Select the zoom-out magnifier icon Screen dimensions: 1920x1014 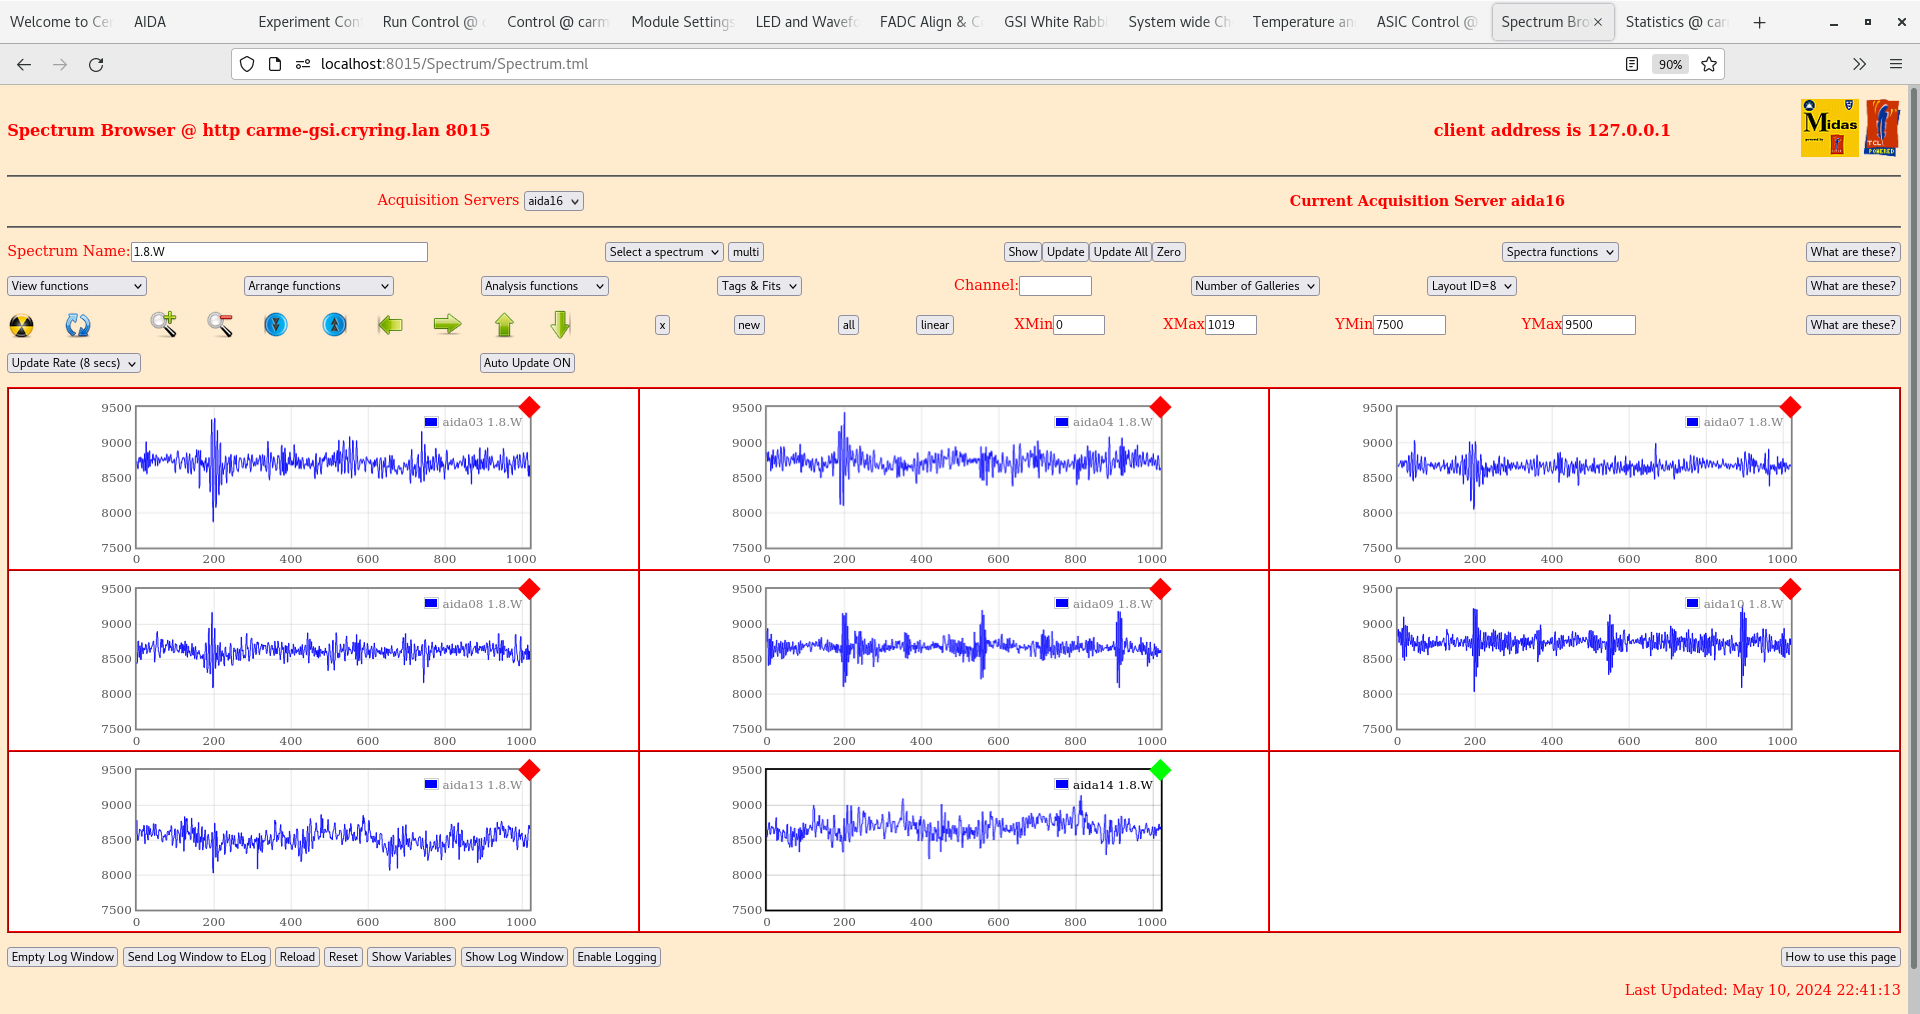pos(220,325)
